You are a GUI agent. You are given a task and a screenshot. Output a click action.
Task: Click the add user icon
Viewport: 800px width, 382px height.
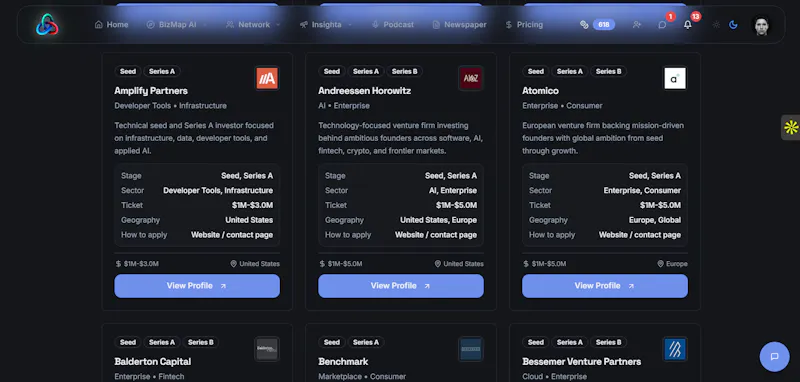(637, 24)
